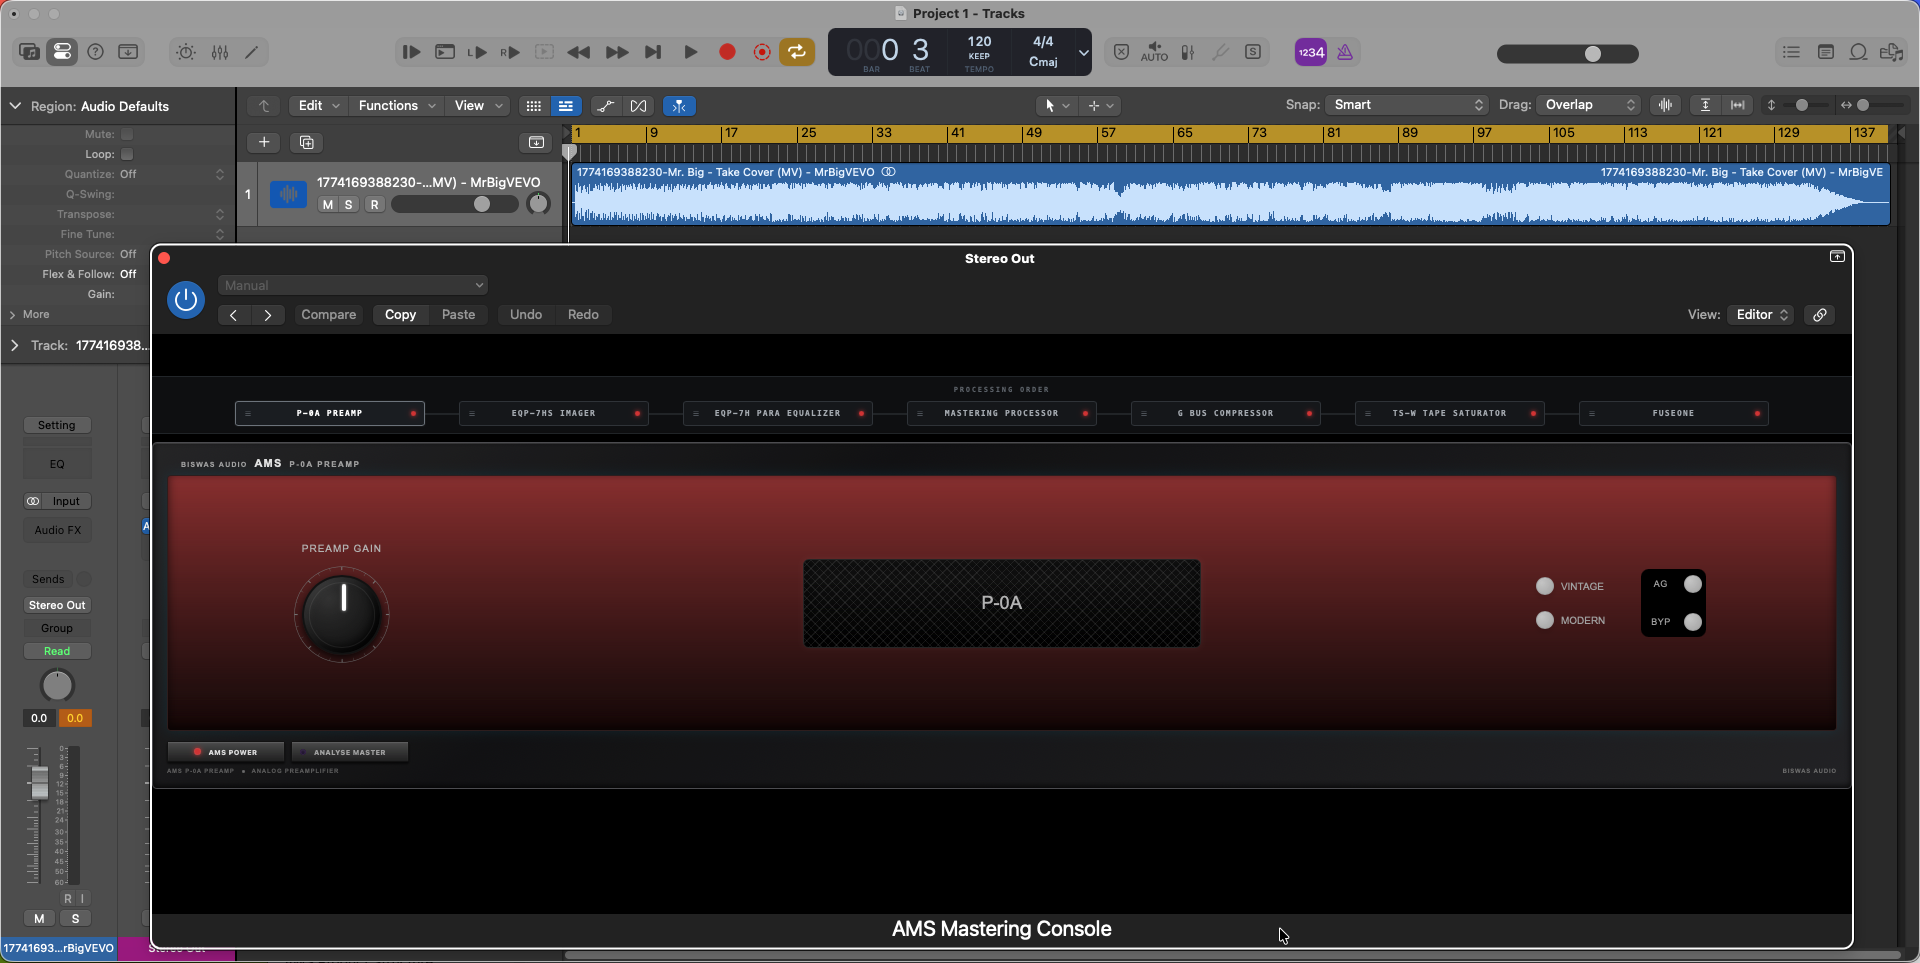The height and width of the screenshot is (963, 1920).
Task: Click the ANALYSE MASTER button
Action: 349,752
